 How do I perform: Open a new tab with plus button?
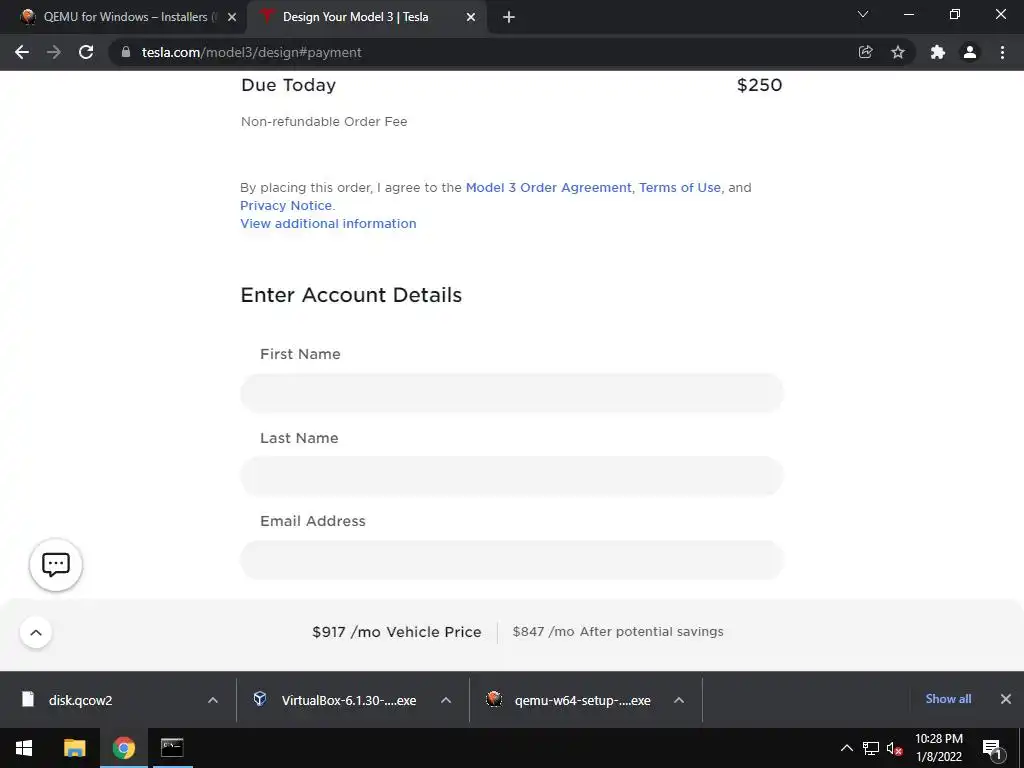click(x=509, y=17)
